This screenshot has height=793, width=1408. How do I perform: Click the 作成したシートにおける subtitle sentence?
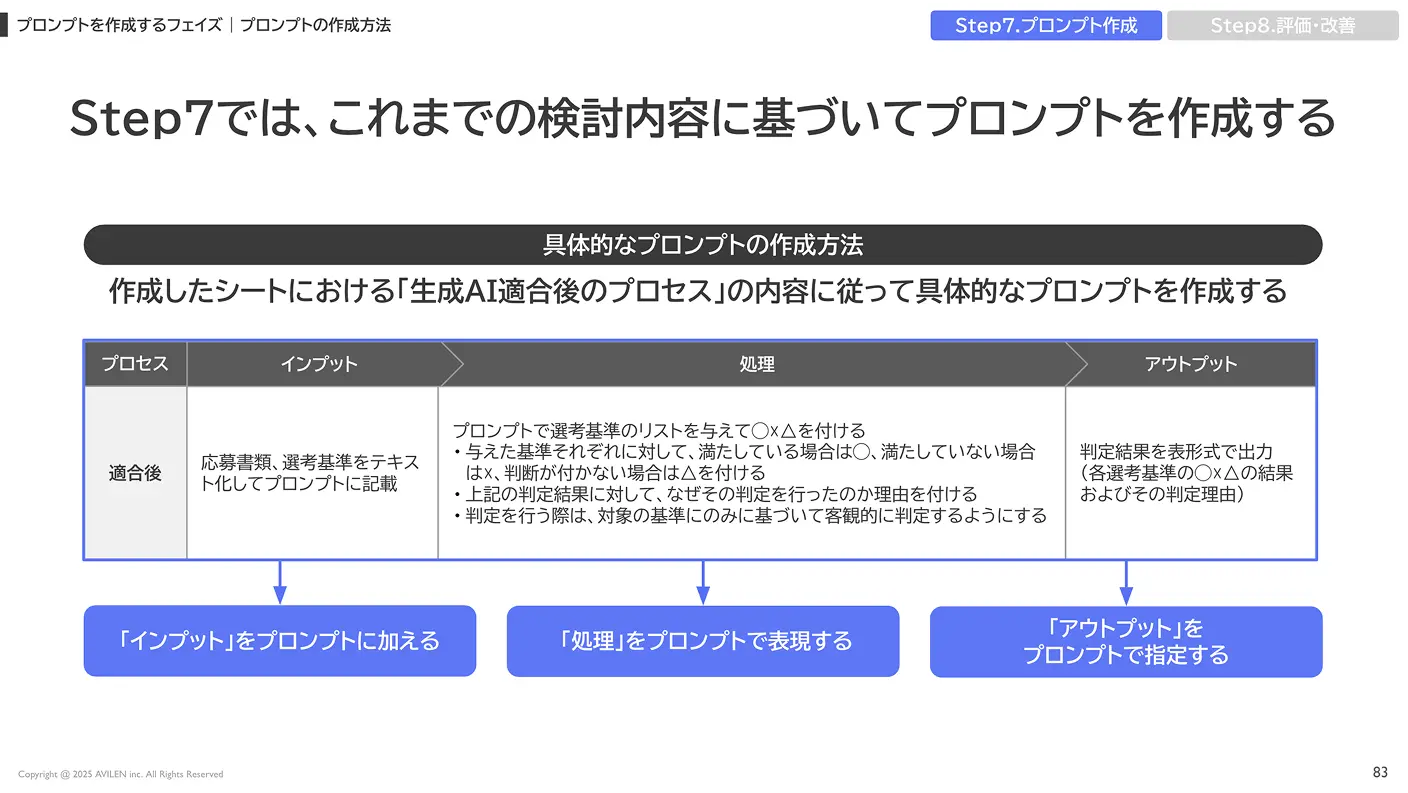tap(698, 291)
